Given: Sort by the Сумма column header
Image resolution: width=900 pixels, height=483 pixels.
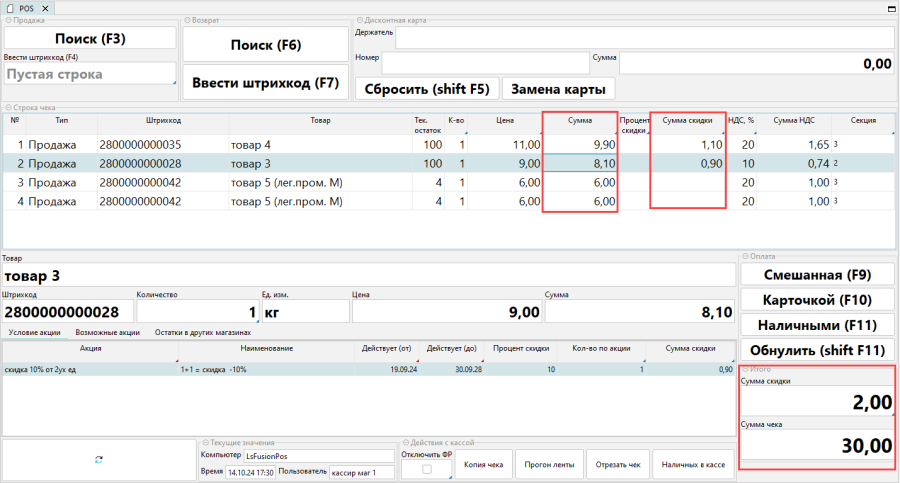Looking at the screenshot, I should (579, 120).
